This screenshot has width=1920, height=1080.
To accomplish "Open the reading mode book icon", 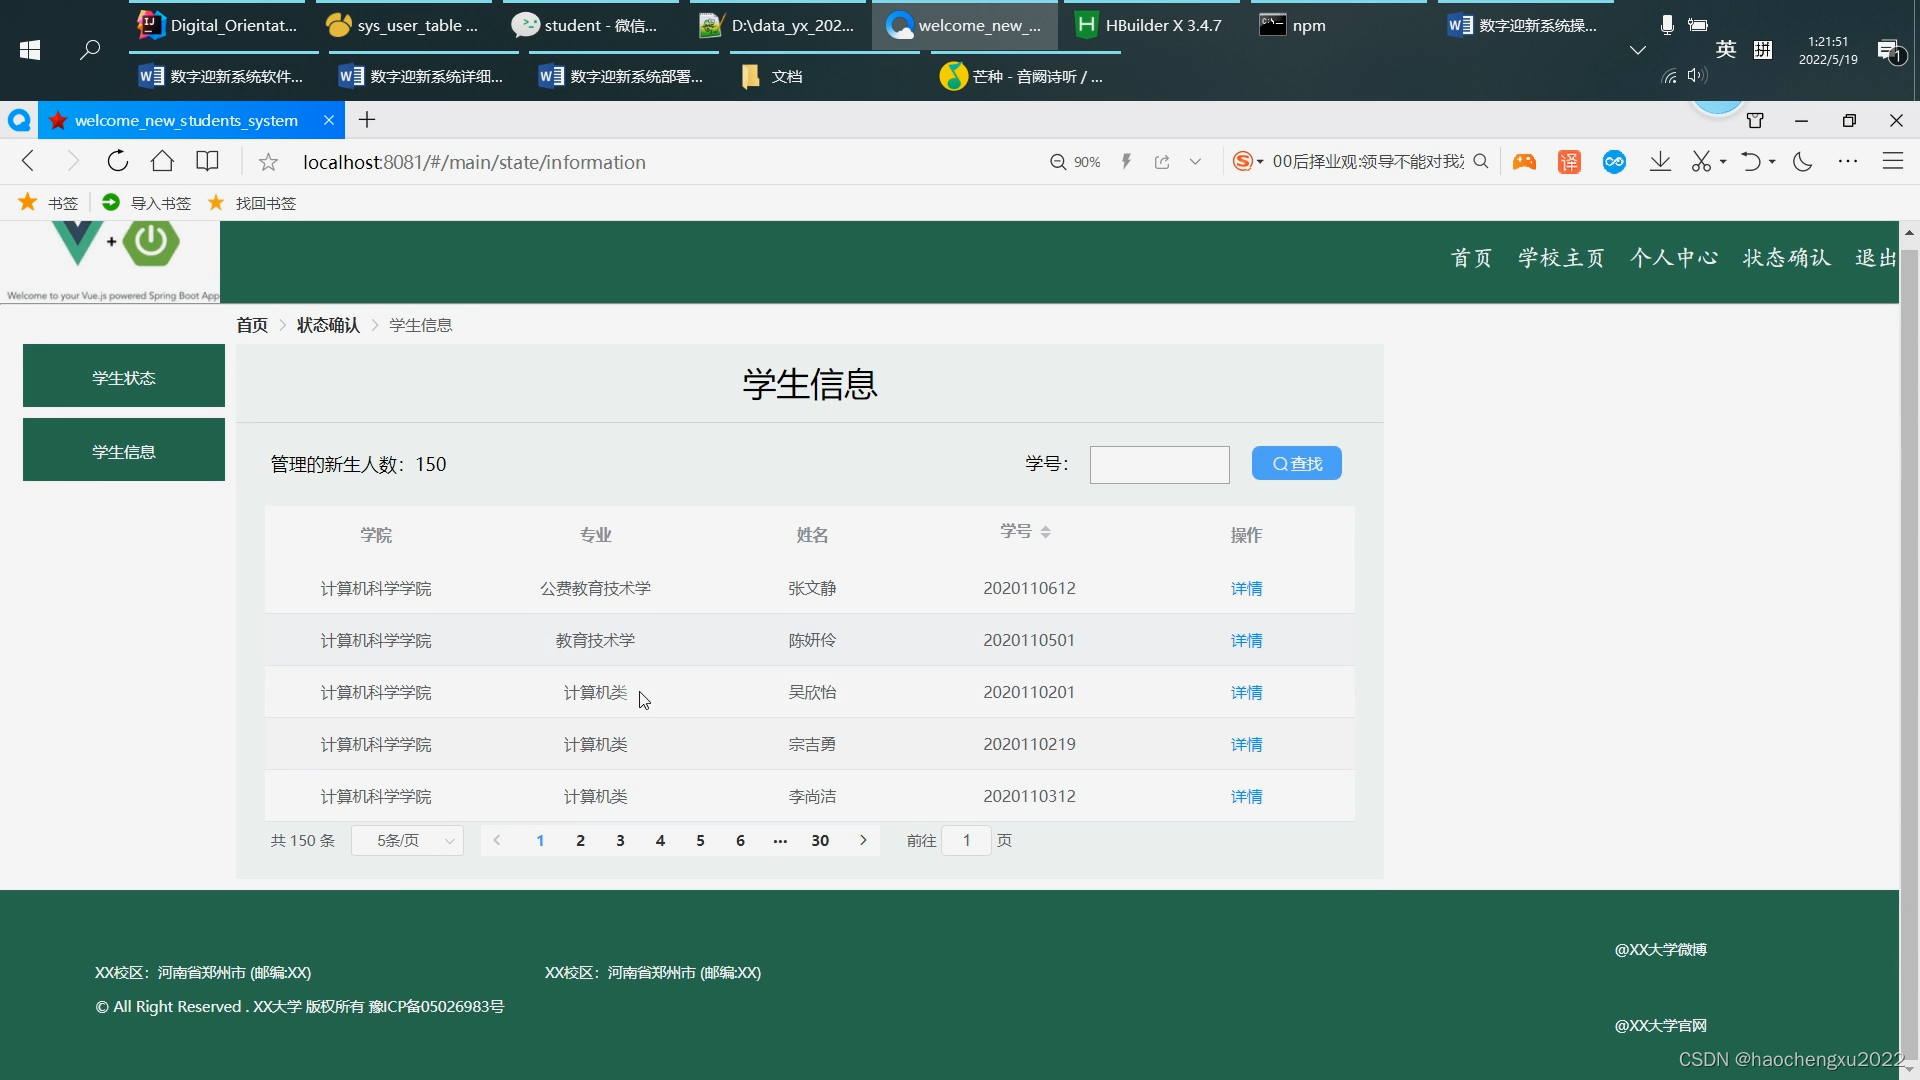I will pos(207,161).
